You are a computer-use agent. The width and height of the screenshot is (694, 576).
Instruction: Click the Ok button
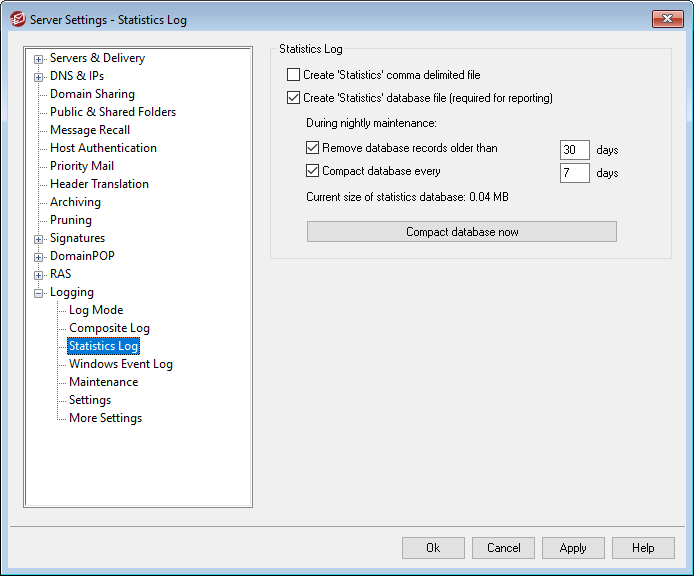pos(433,548)
